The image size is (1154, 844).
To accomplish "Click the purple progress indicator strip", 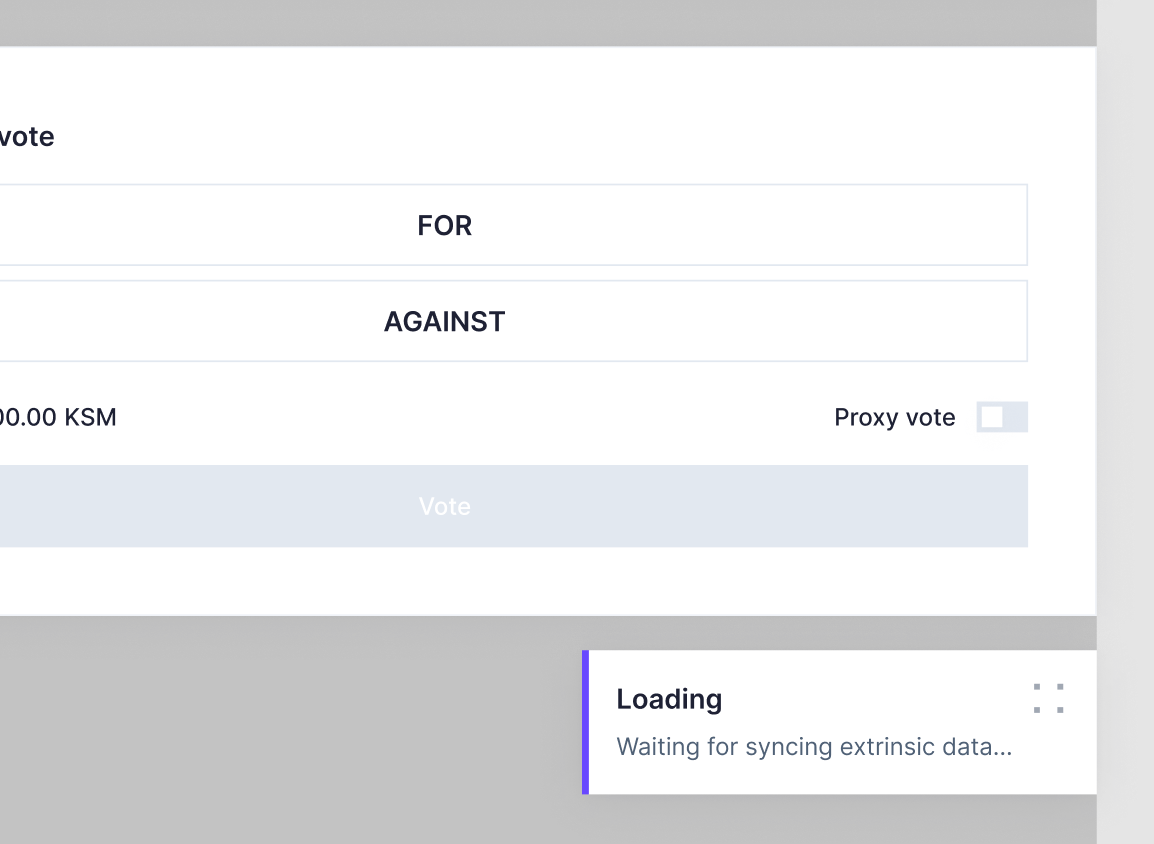I will point(587,722).
